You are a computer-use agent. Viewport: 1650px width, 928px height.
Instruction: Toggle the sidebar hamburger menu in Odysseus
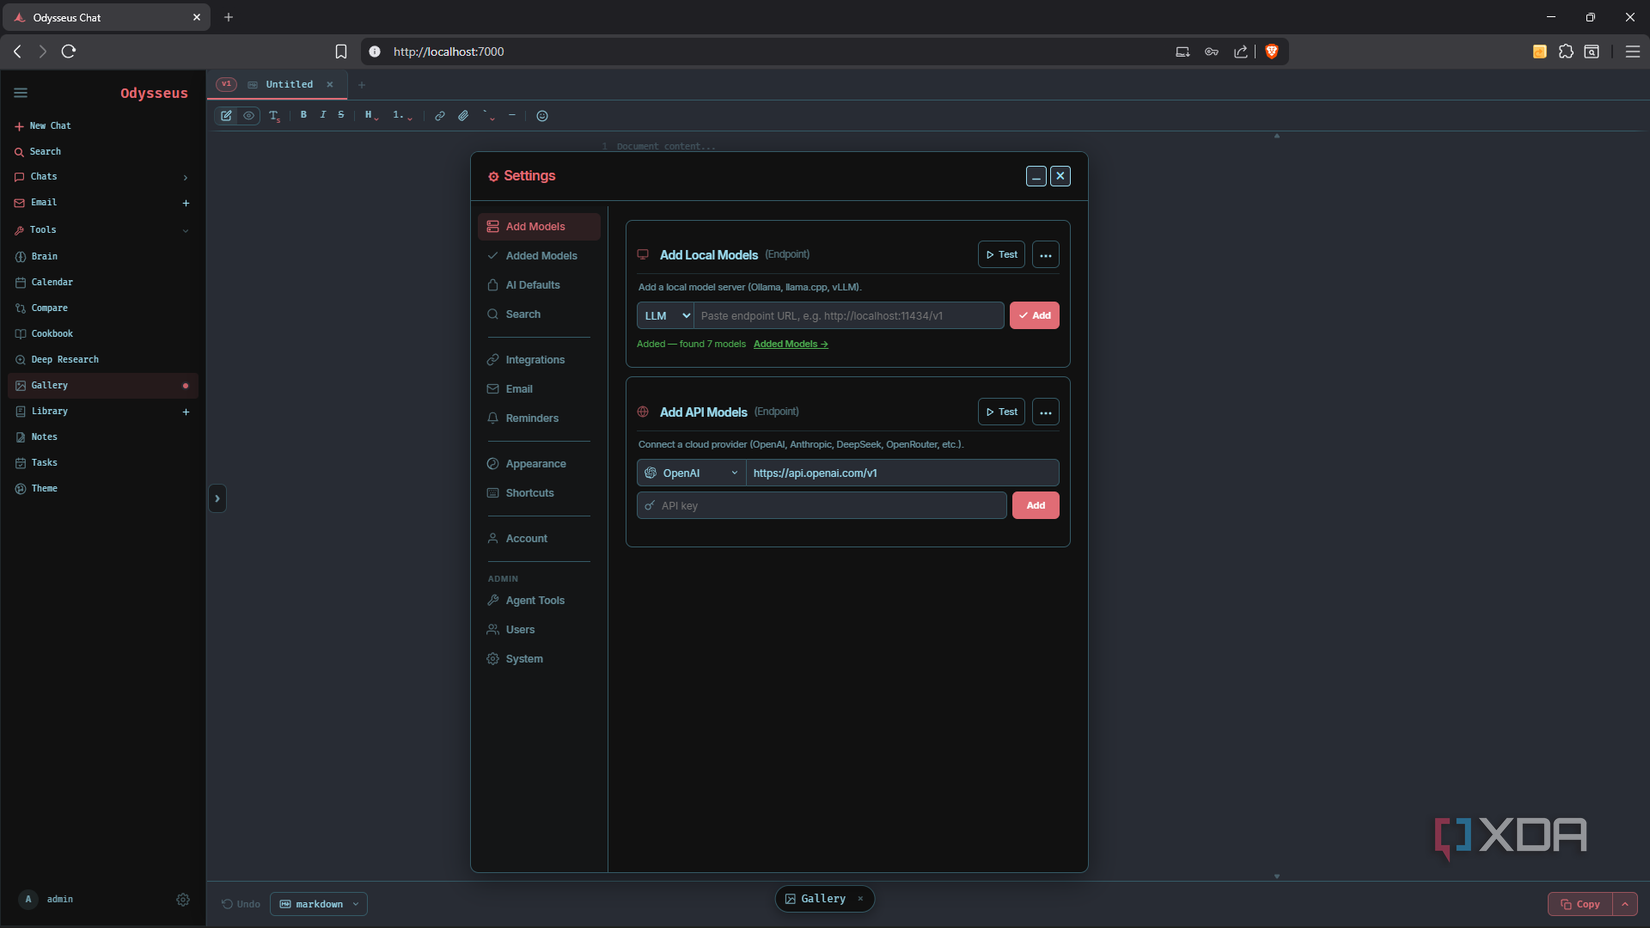pyautogui.click(x=20, y=93)
